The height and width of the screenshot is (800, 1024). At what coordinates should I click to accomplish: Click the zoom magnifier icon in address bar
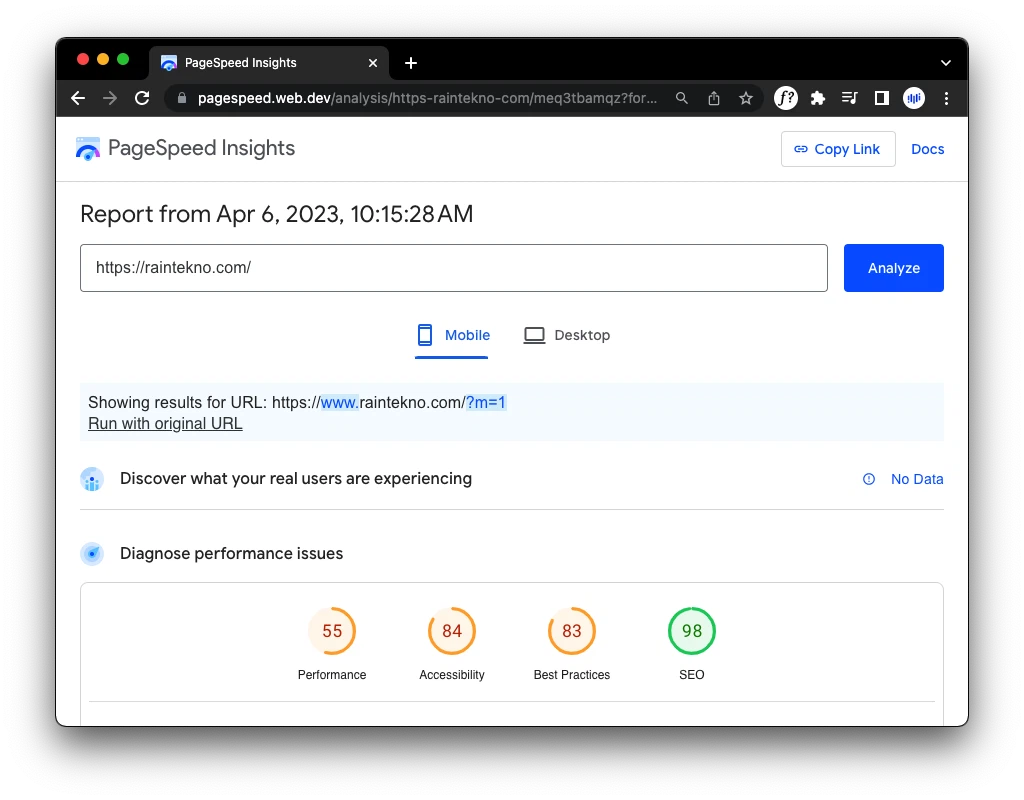coord(682,98)
